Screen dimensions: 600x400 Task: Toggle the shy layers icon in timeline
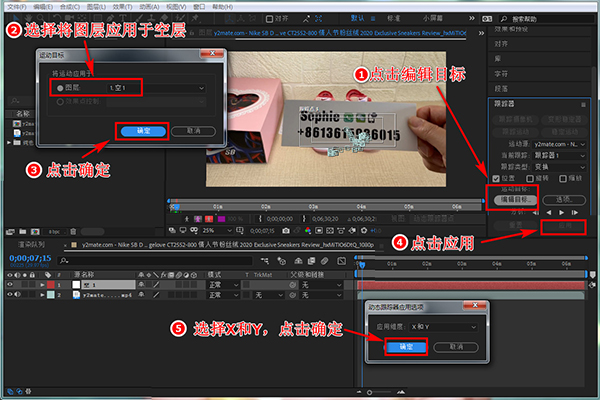(x=298, y=261)
